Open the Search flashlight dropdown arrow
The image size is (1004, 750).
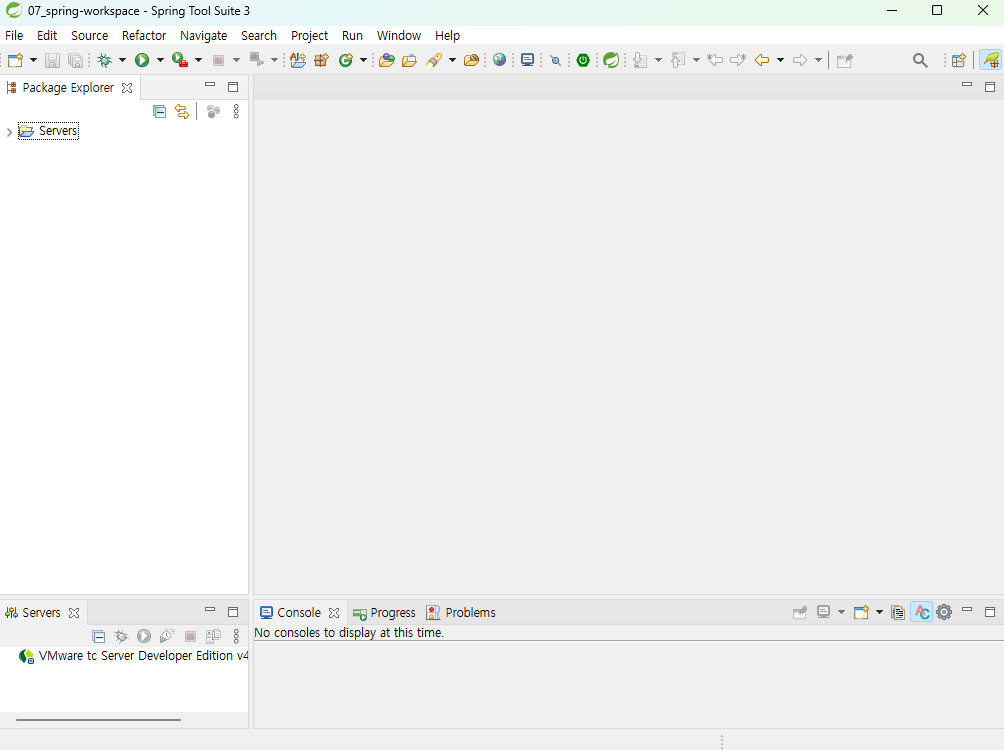[452, 60]
